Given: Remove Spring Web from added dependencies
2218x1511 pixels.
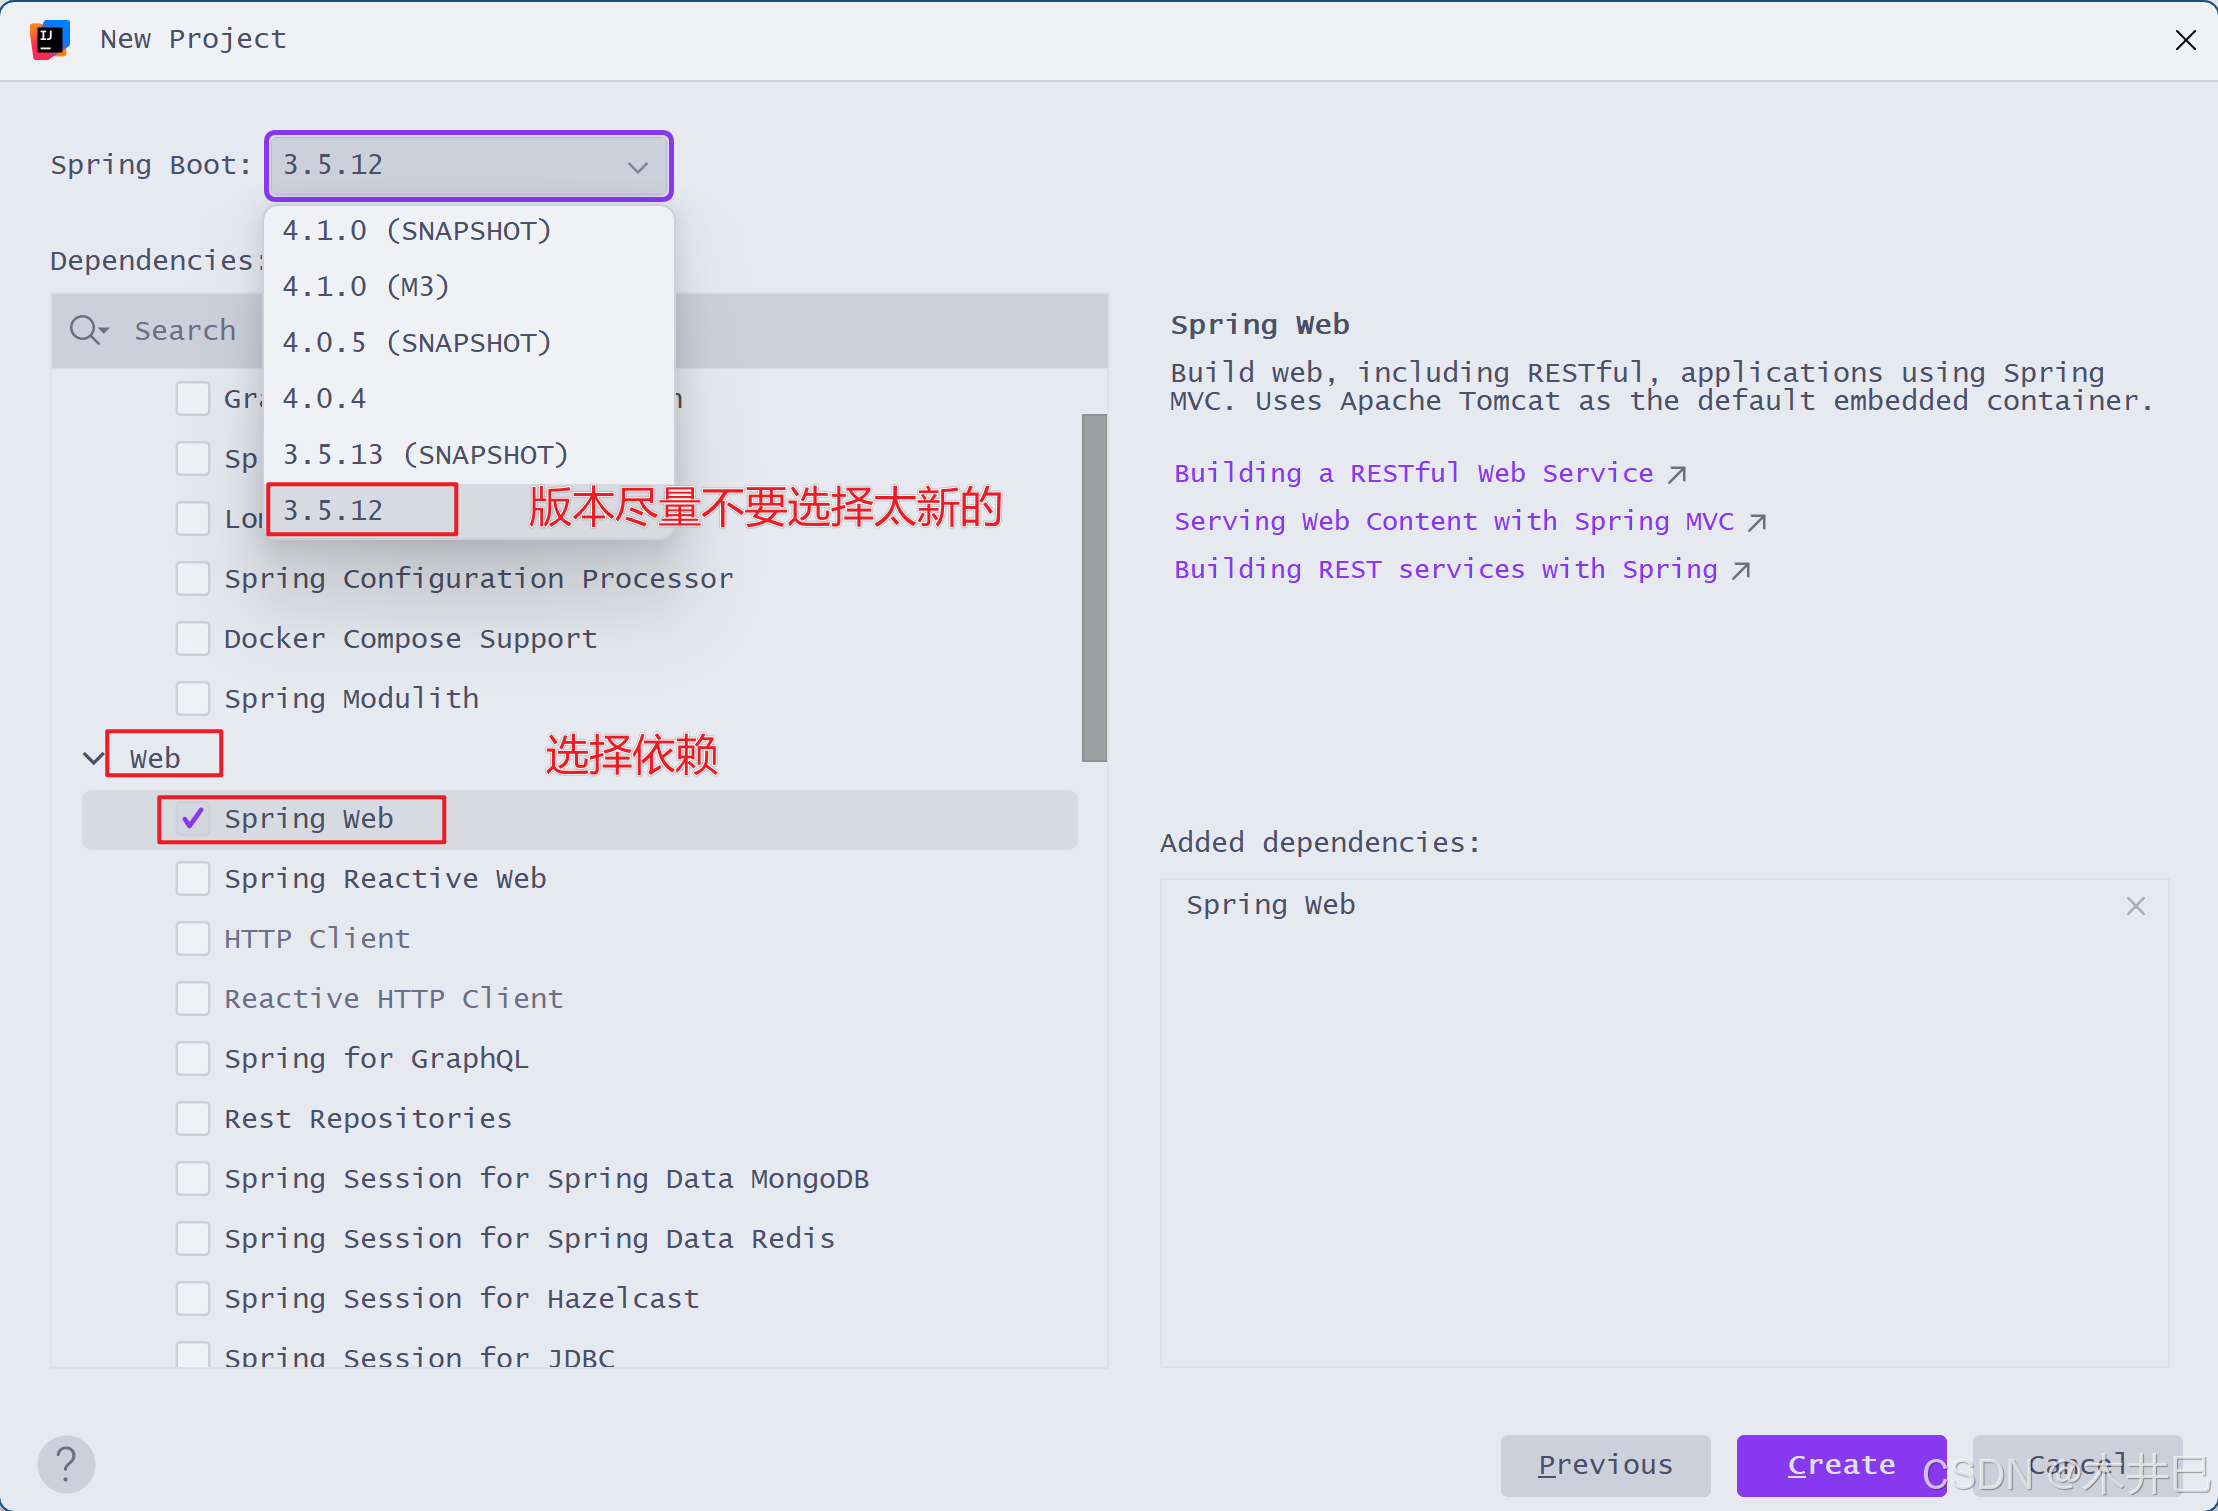Looking at the screenshot, I should click(x=2135, y=906).
